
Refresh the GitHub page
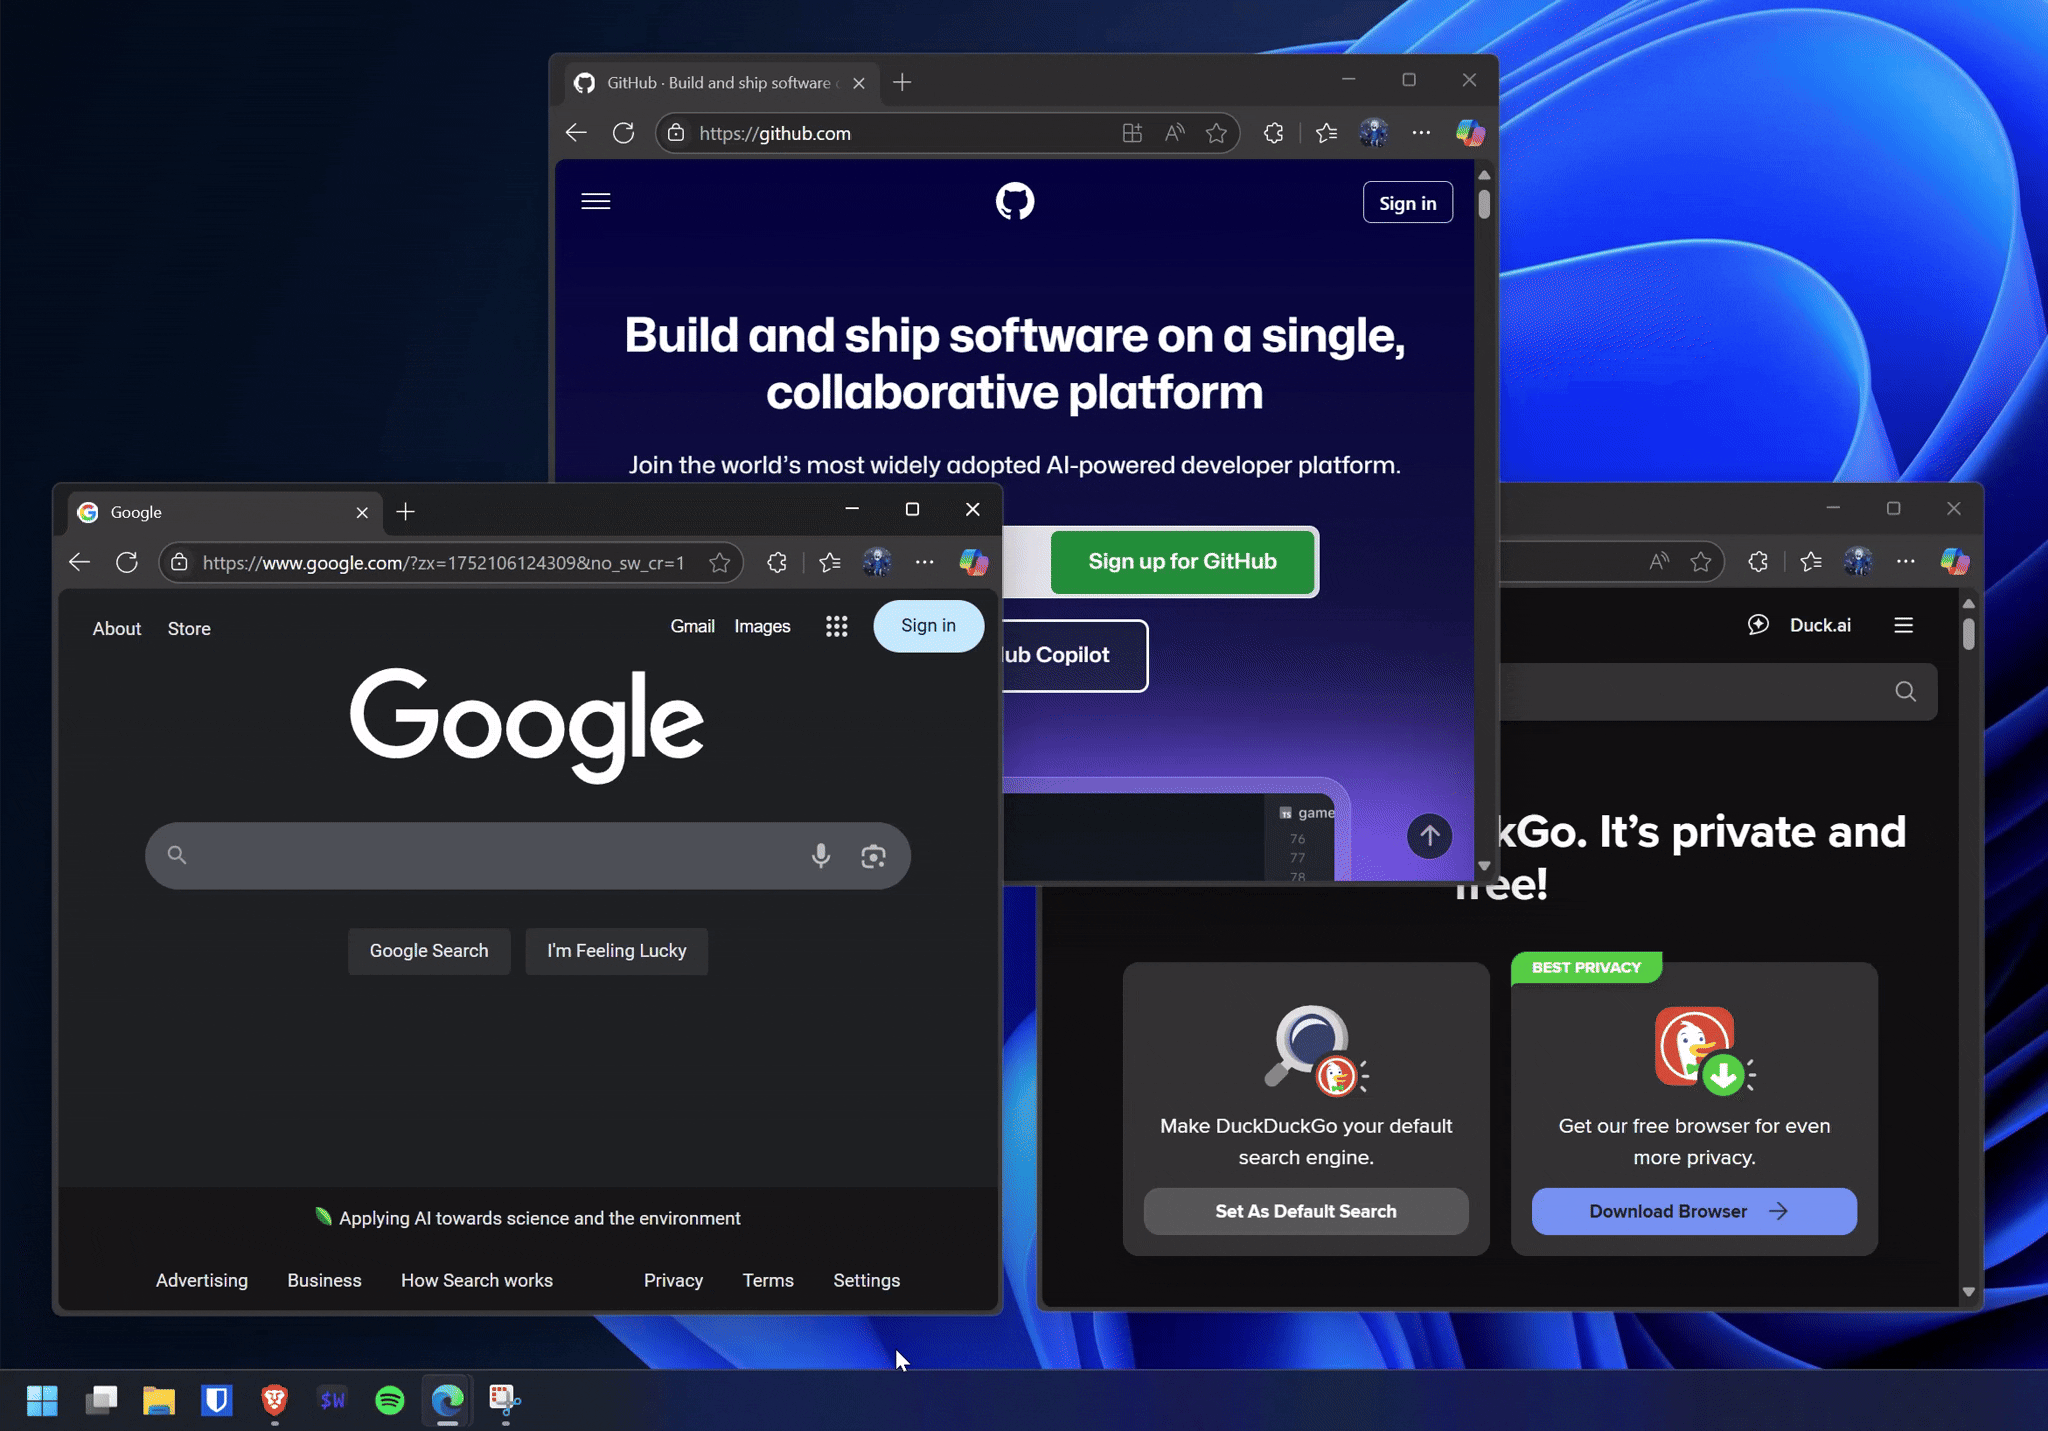624,133
